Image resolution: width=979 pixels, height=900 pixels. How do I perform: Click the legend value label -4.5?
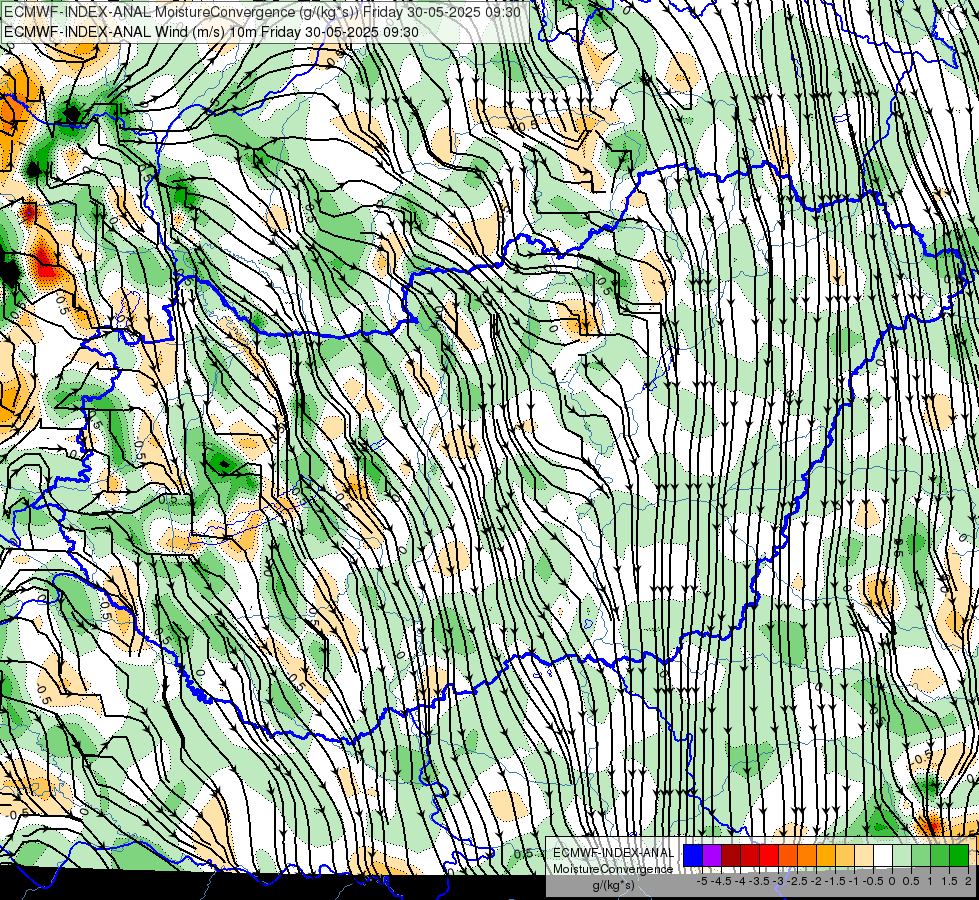pos(721,881)
